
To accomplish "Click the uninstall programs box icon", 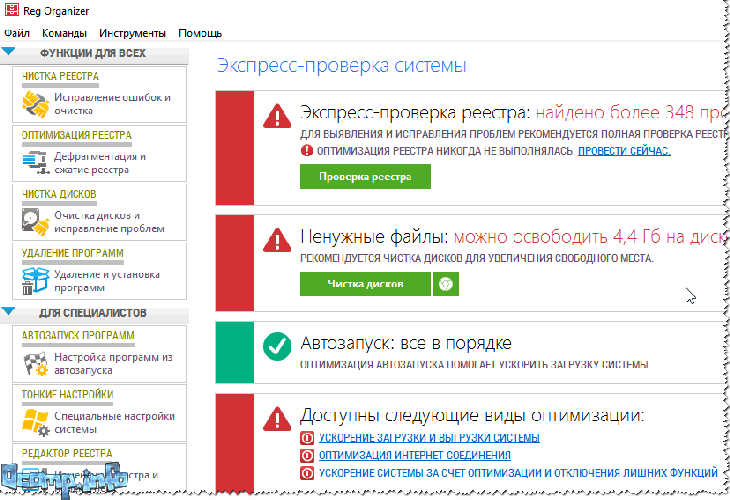I will click(x=35, y=281).
